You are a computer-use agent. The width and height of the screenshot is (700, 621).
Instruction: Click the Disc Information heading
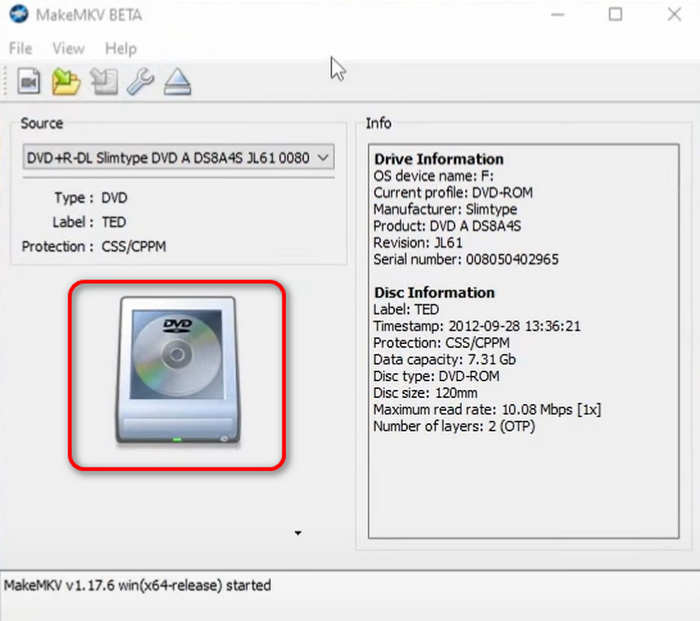point(434,292)
